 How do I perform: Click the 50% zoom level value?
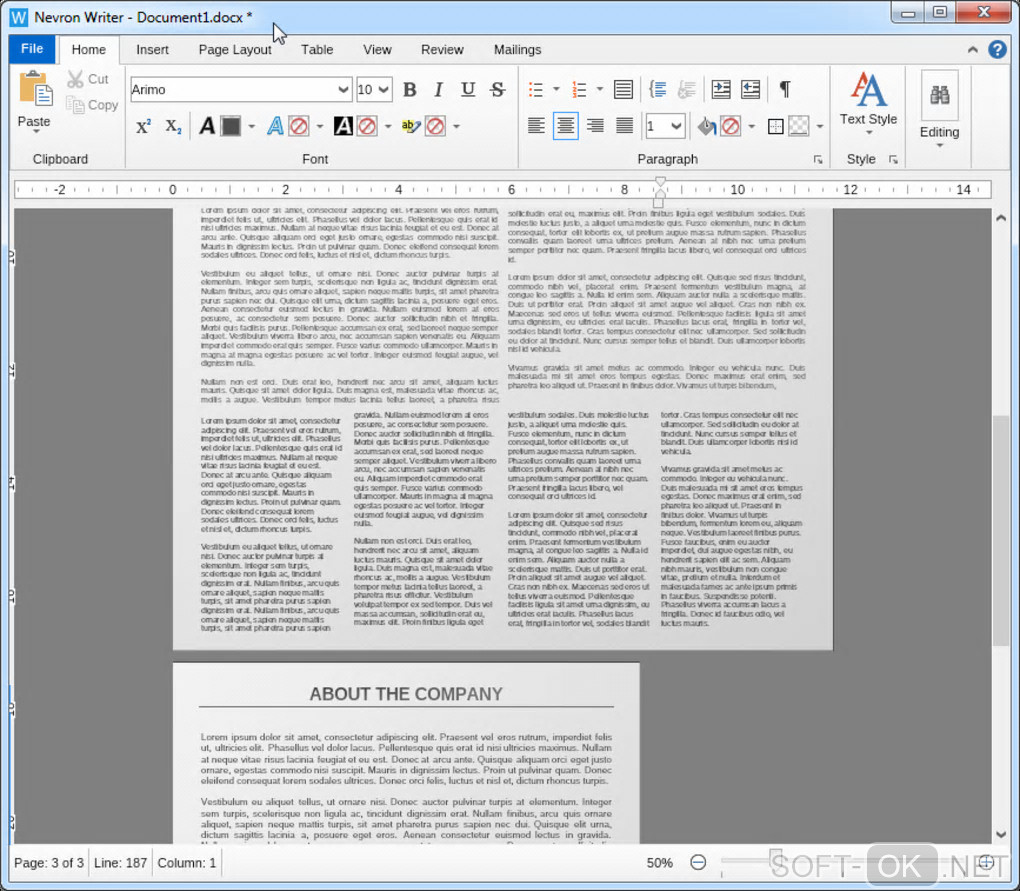660,863
